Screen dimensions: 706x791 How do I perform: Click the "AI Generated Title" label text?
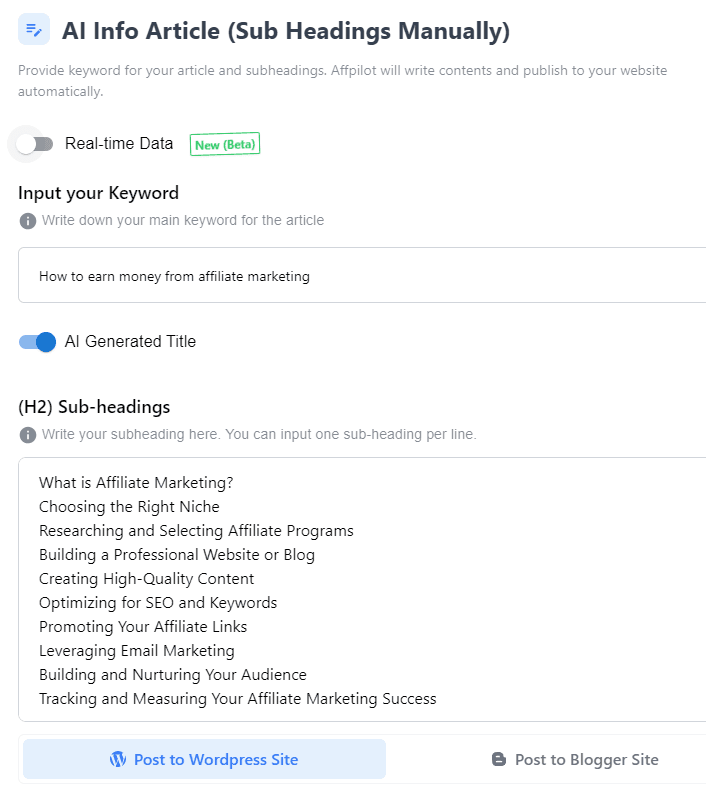[130, 342]
